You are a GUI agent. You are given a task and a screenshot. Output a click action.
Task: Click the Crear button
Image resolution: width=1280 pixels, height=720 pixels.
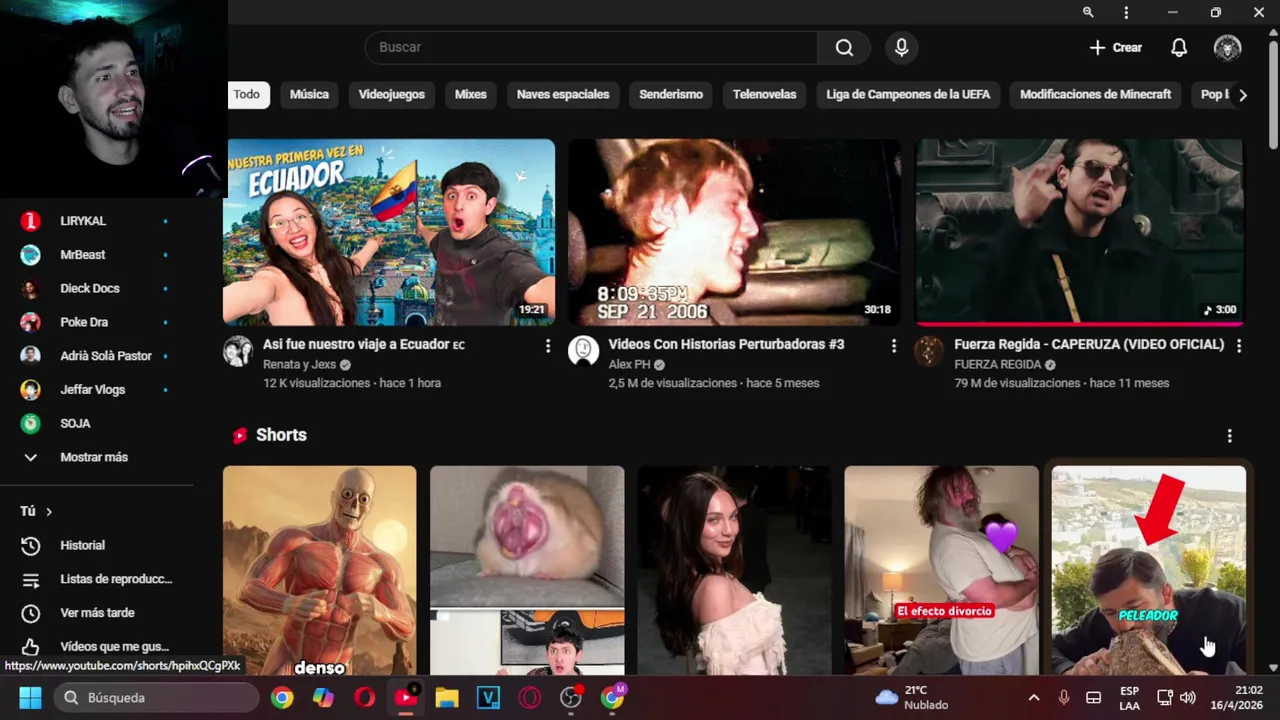pos(1115,48)
